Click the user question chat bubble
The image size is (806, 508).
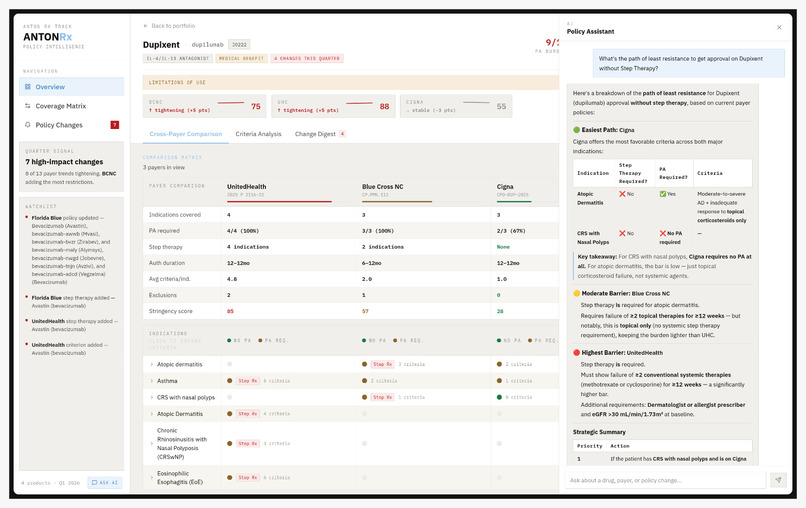click(x=689, y=63)
